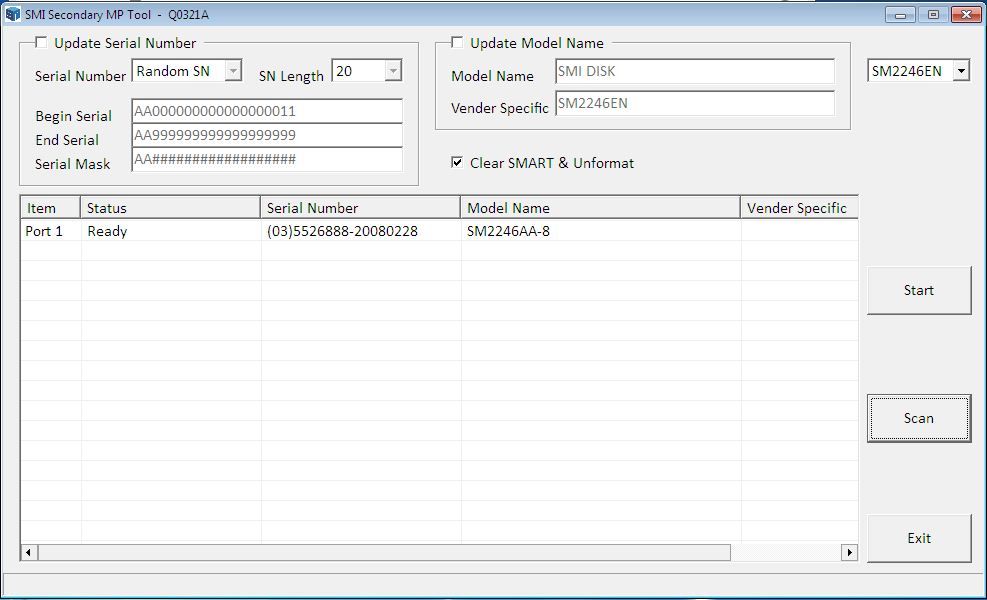The height and width of the screenshot is (600, 987).
Task: Close the SMI Secondary MP Tool window
Action: pos(966,14)
